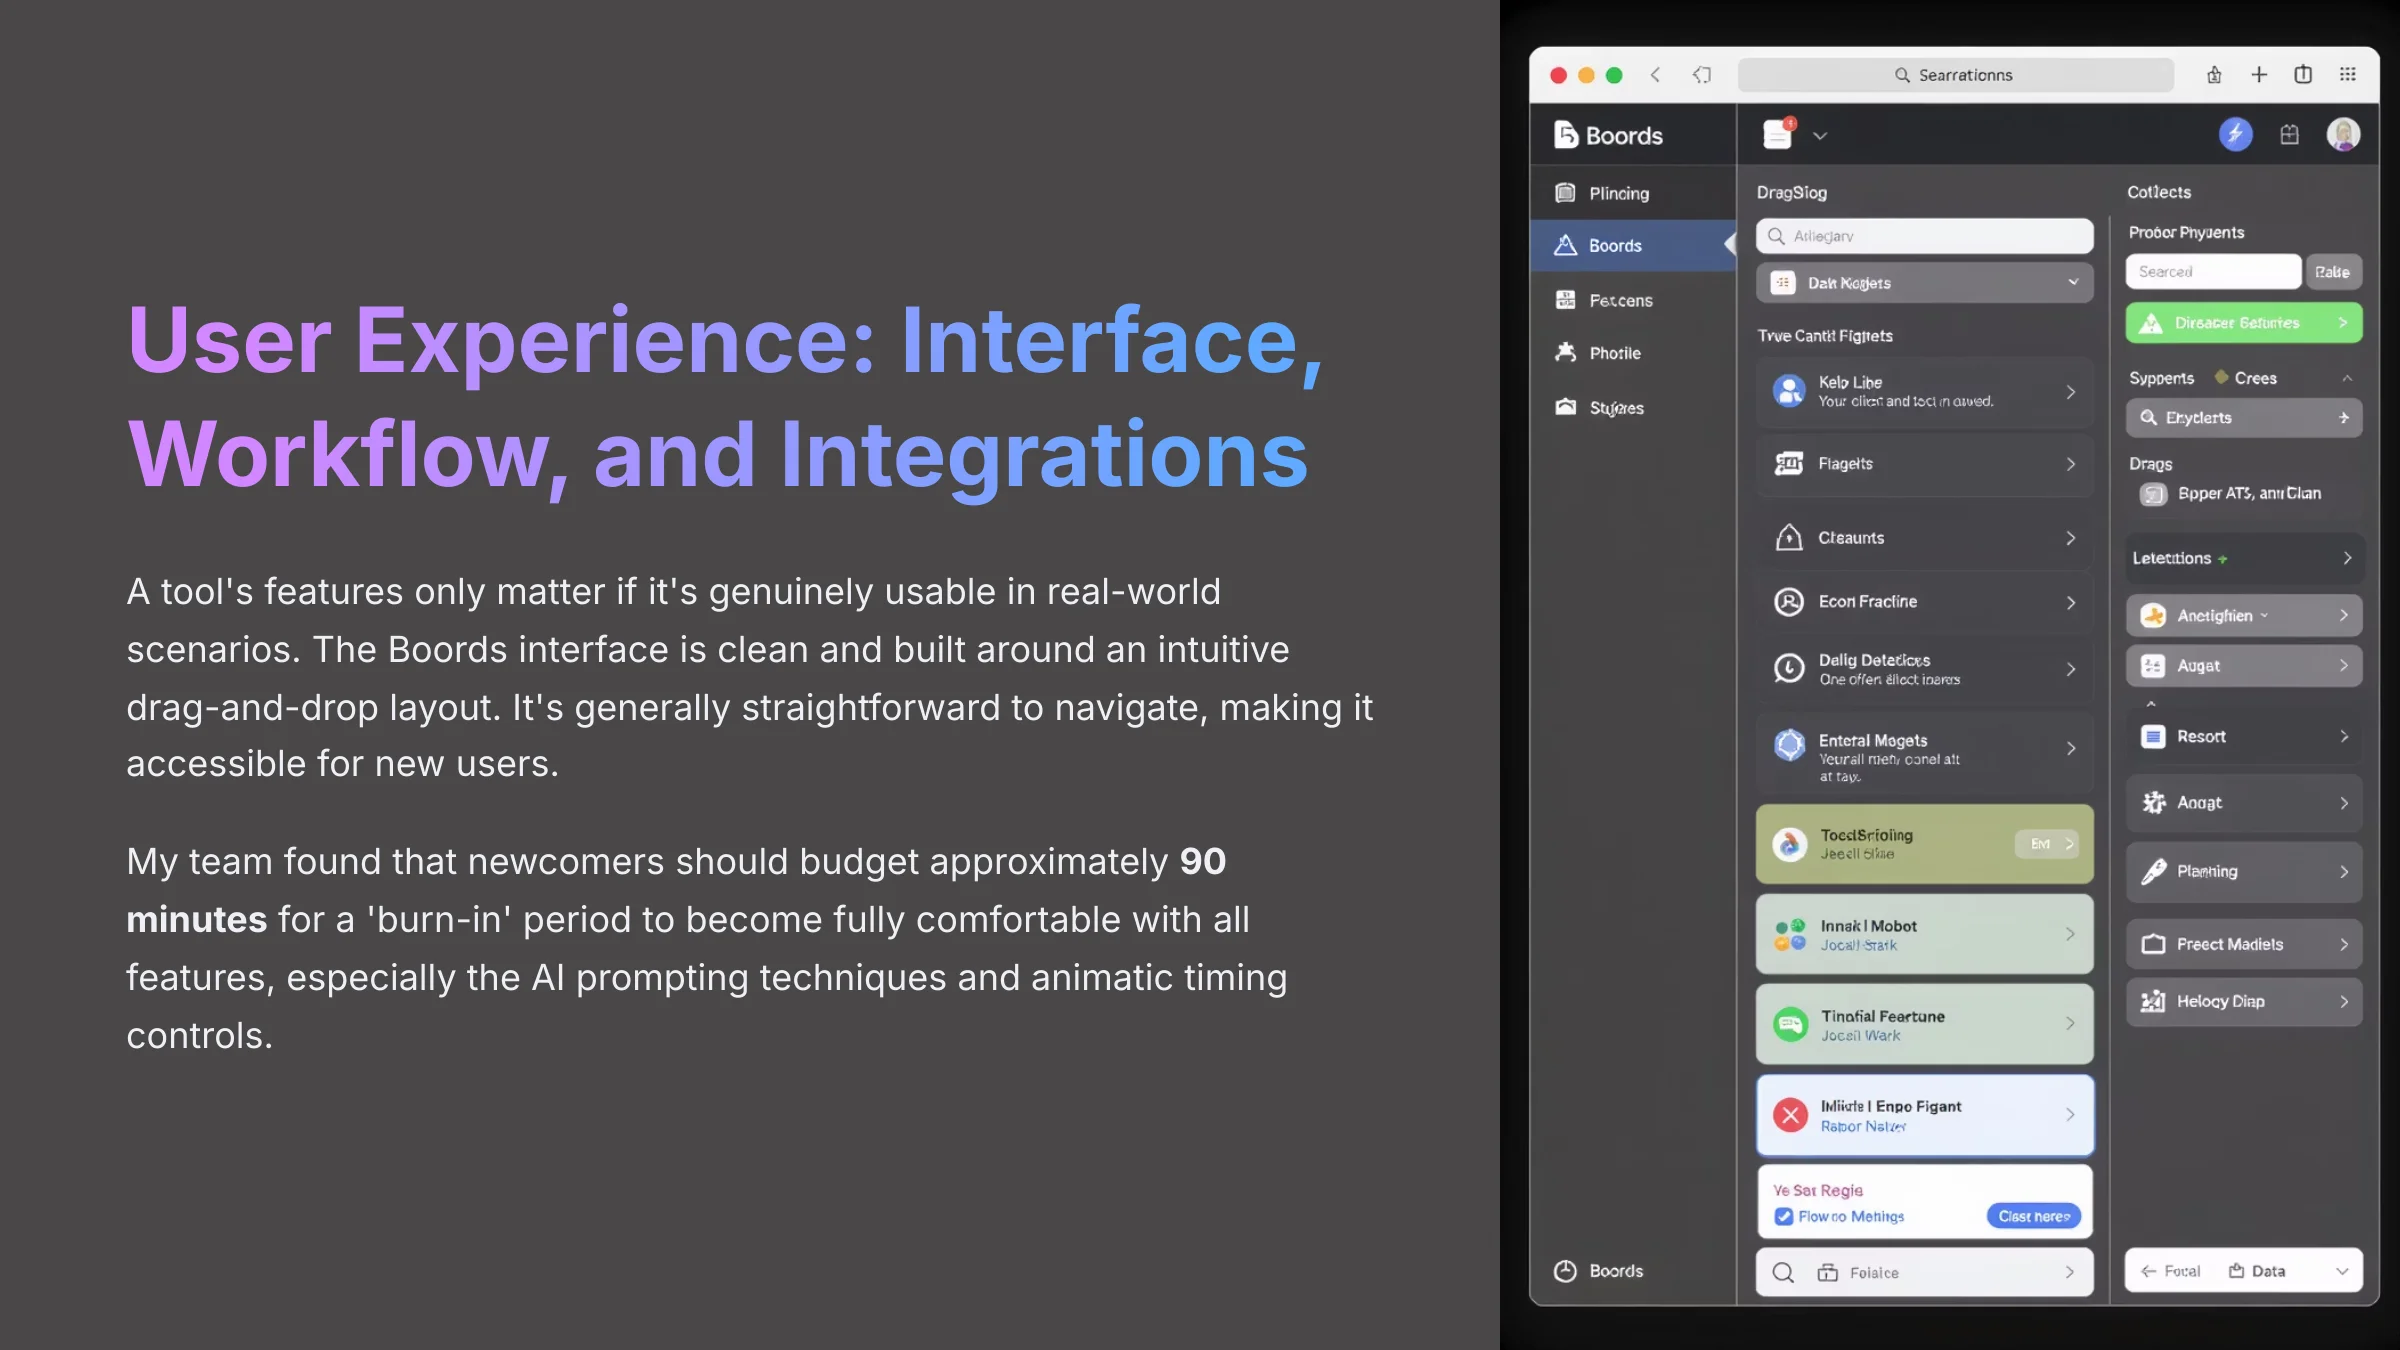
Task: Select Boords in the sidebar
Action: click(x=1632, y=245)
